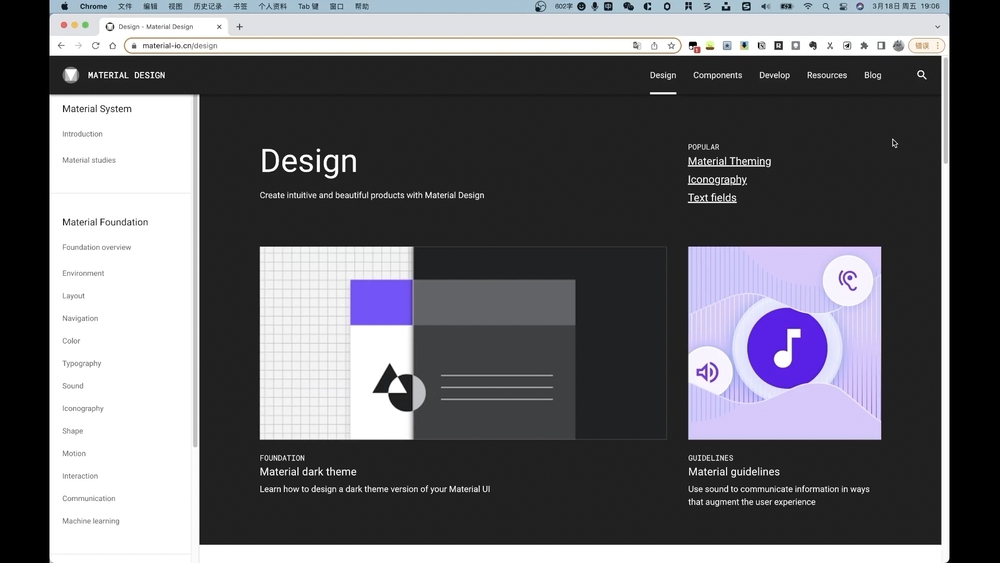Open the Apple menu
1000x563 pixels.
tap(64, 6)
